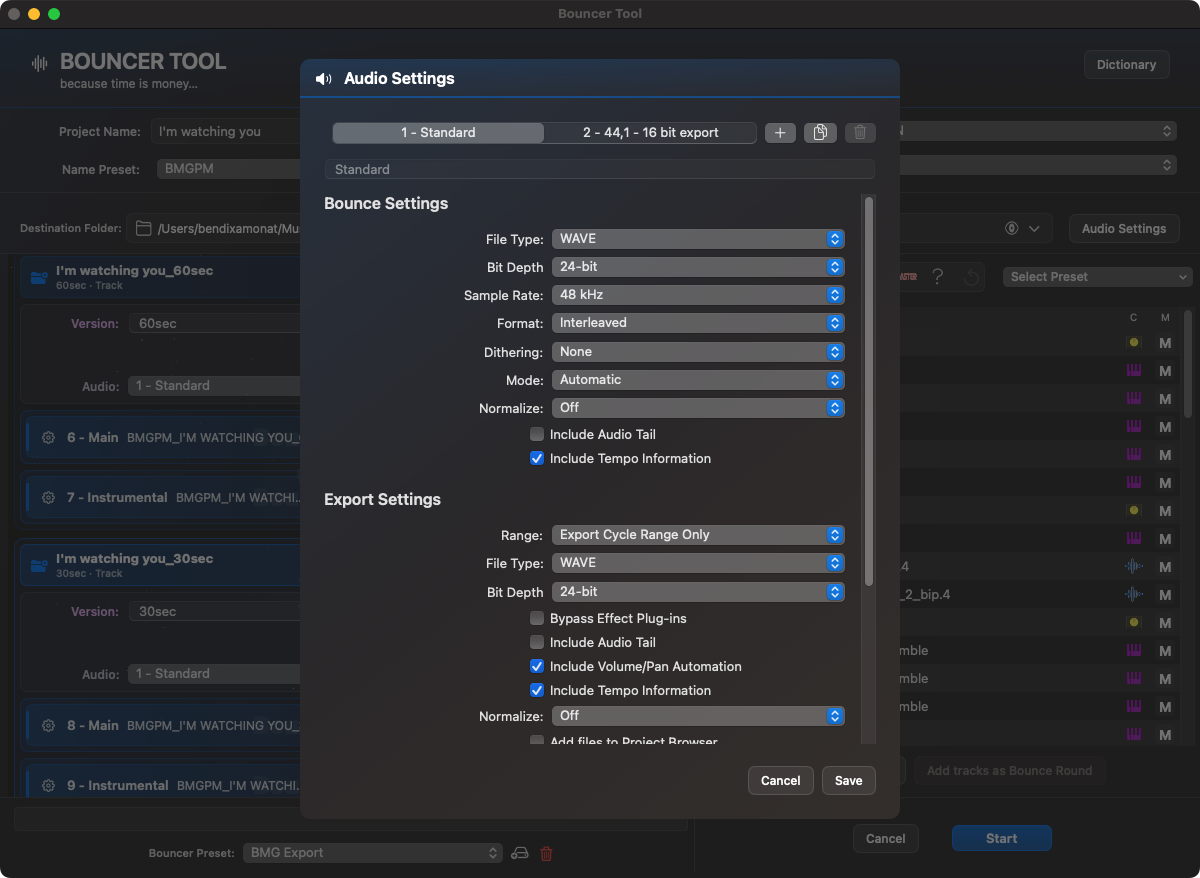
Task: Open gear settings for 9 - Instrumental
Action: 48,786
